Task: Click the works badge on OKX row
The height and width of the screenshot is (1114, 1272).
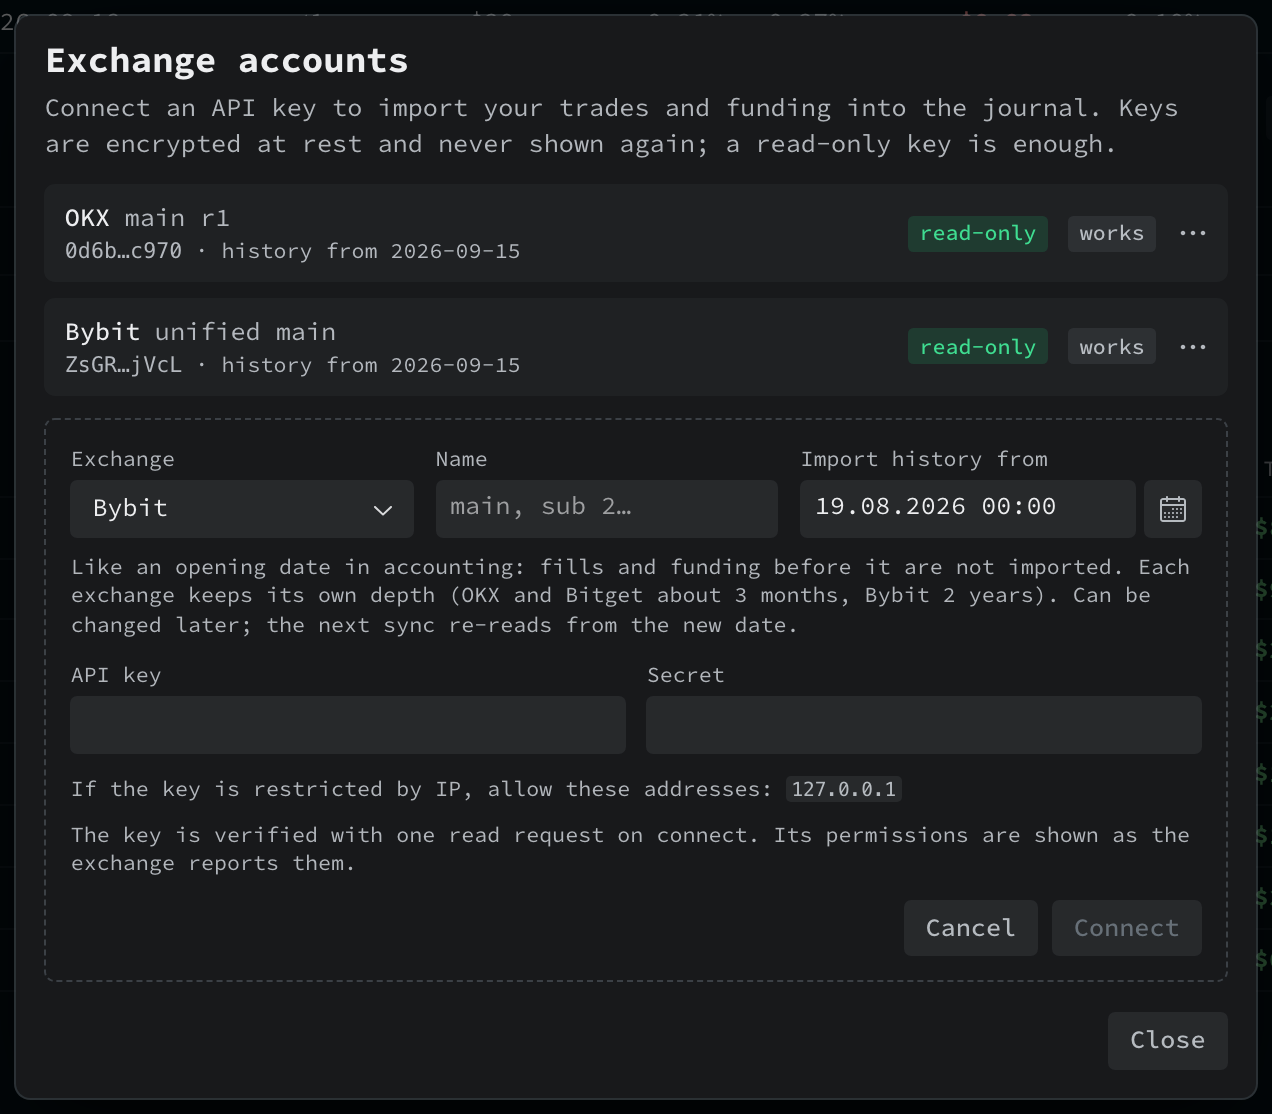Action: tap(1112, 233)
